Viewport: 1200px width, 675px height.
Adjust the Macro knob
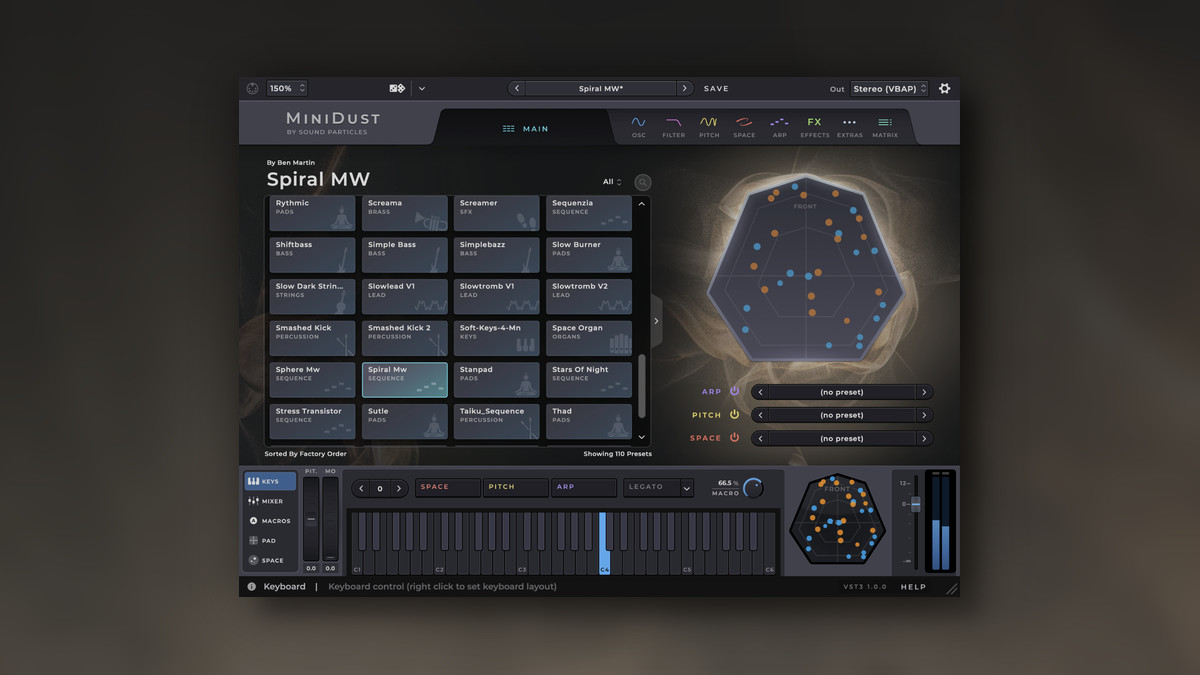click(x=752, y=488)
